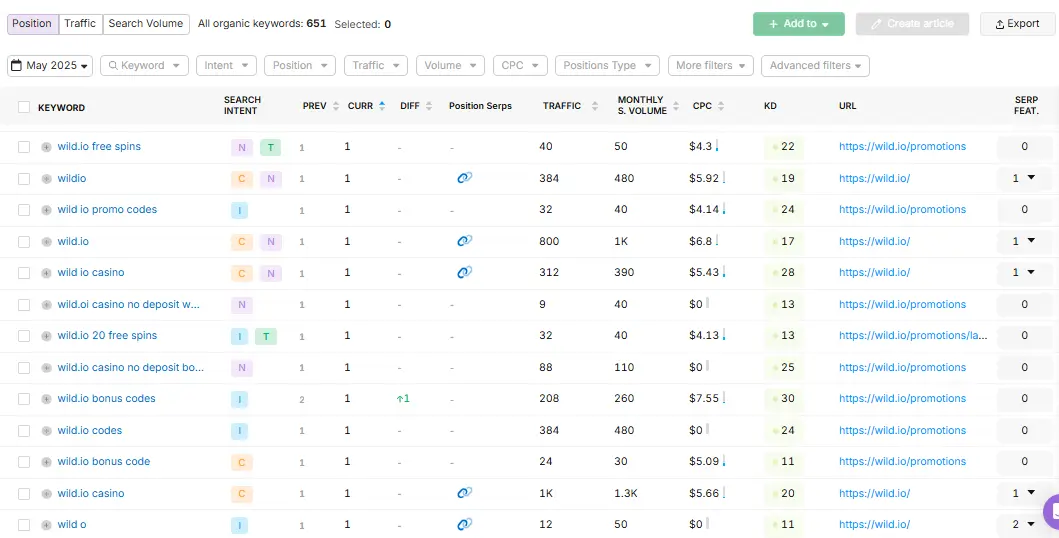Switch to the Position tab
The height and width of the screenshot is (538, 1059).
pos(32,24)
